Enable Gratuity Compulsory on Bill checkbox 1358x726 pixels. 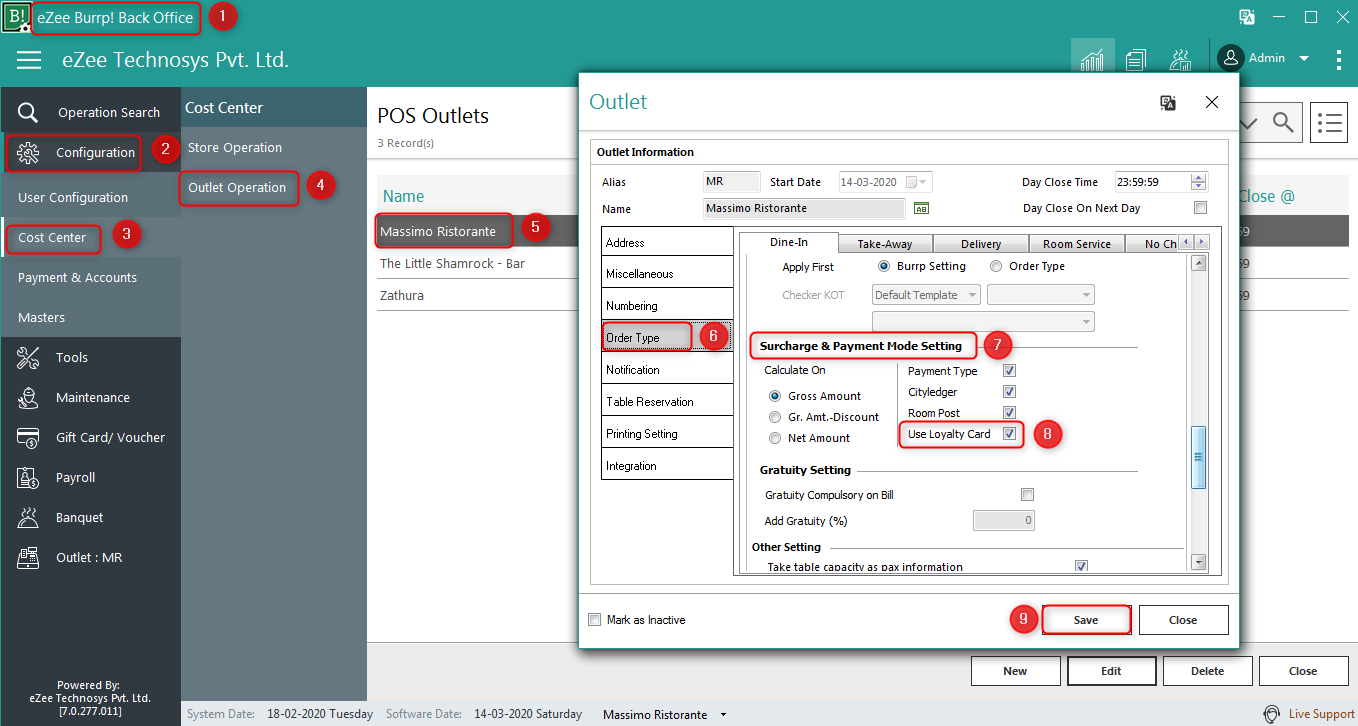pyautogui.click(x=1027, y=495)
